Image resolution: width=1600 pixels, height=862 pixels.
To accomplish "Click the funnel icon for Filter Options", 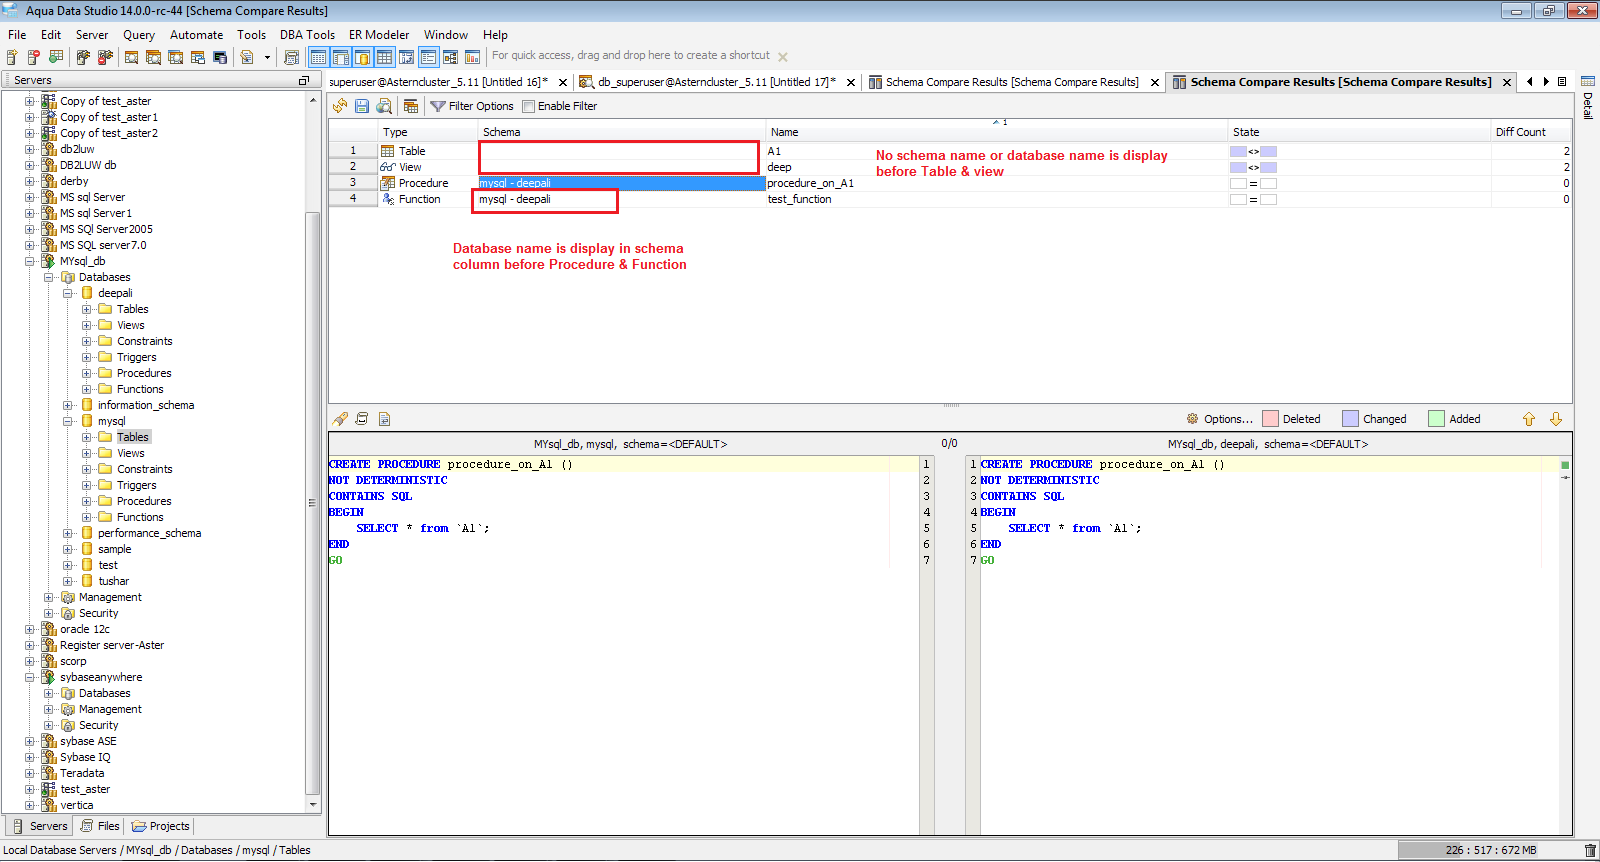I will click(437, 106).
